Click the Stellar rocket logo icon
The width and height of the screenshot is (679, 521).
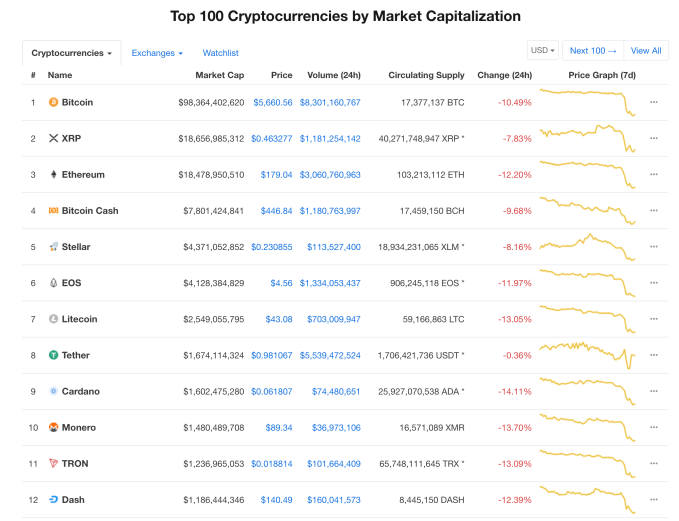point(53,247)
